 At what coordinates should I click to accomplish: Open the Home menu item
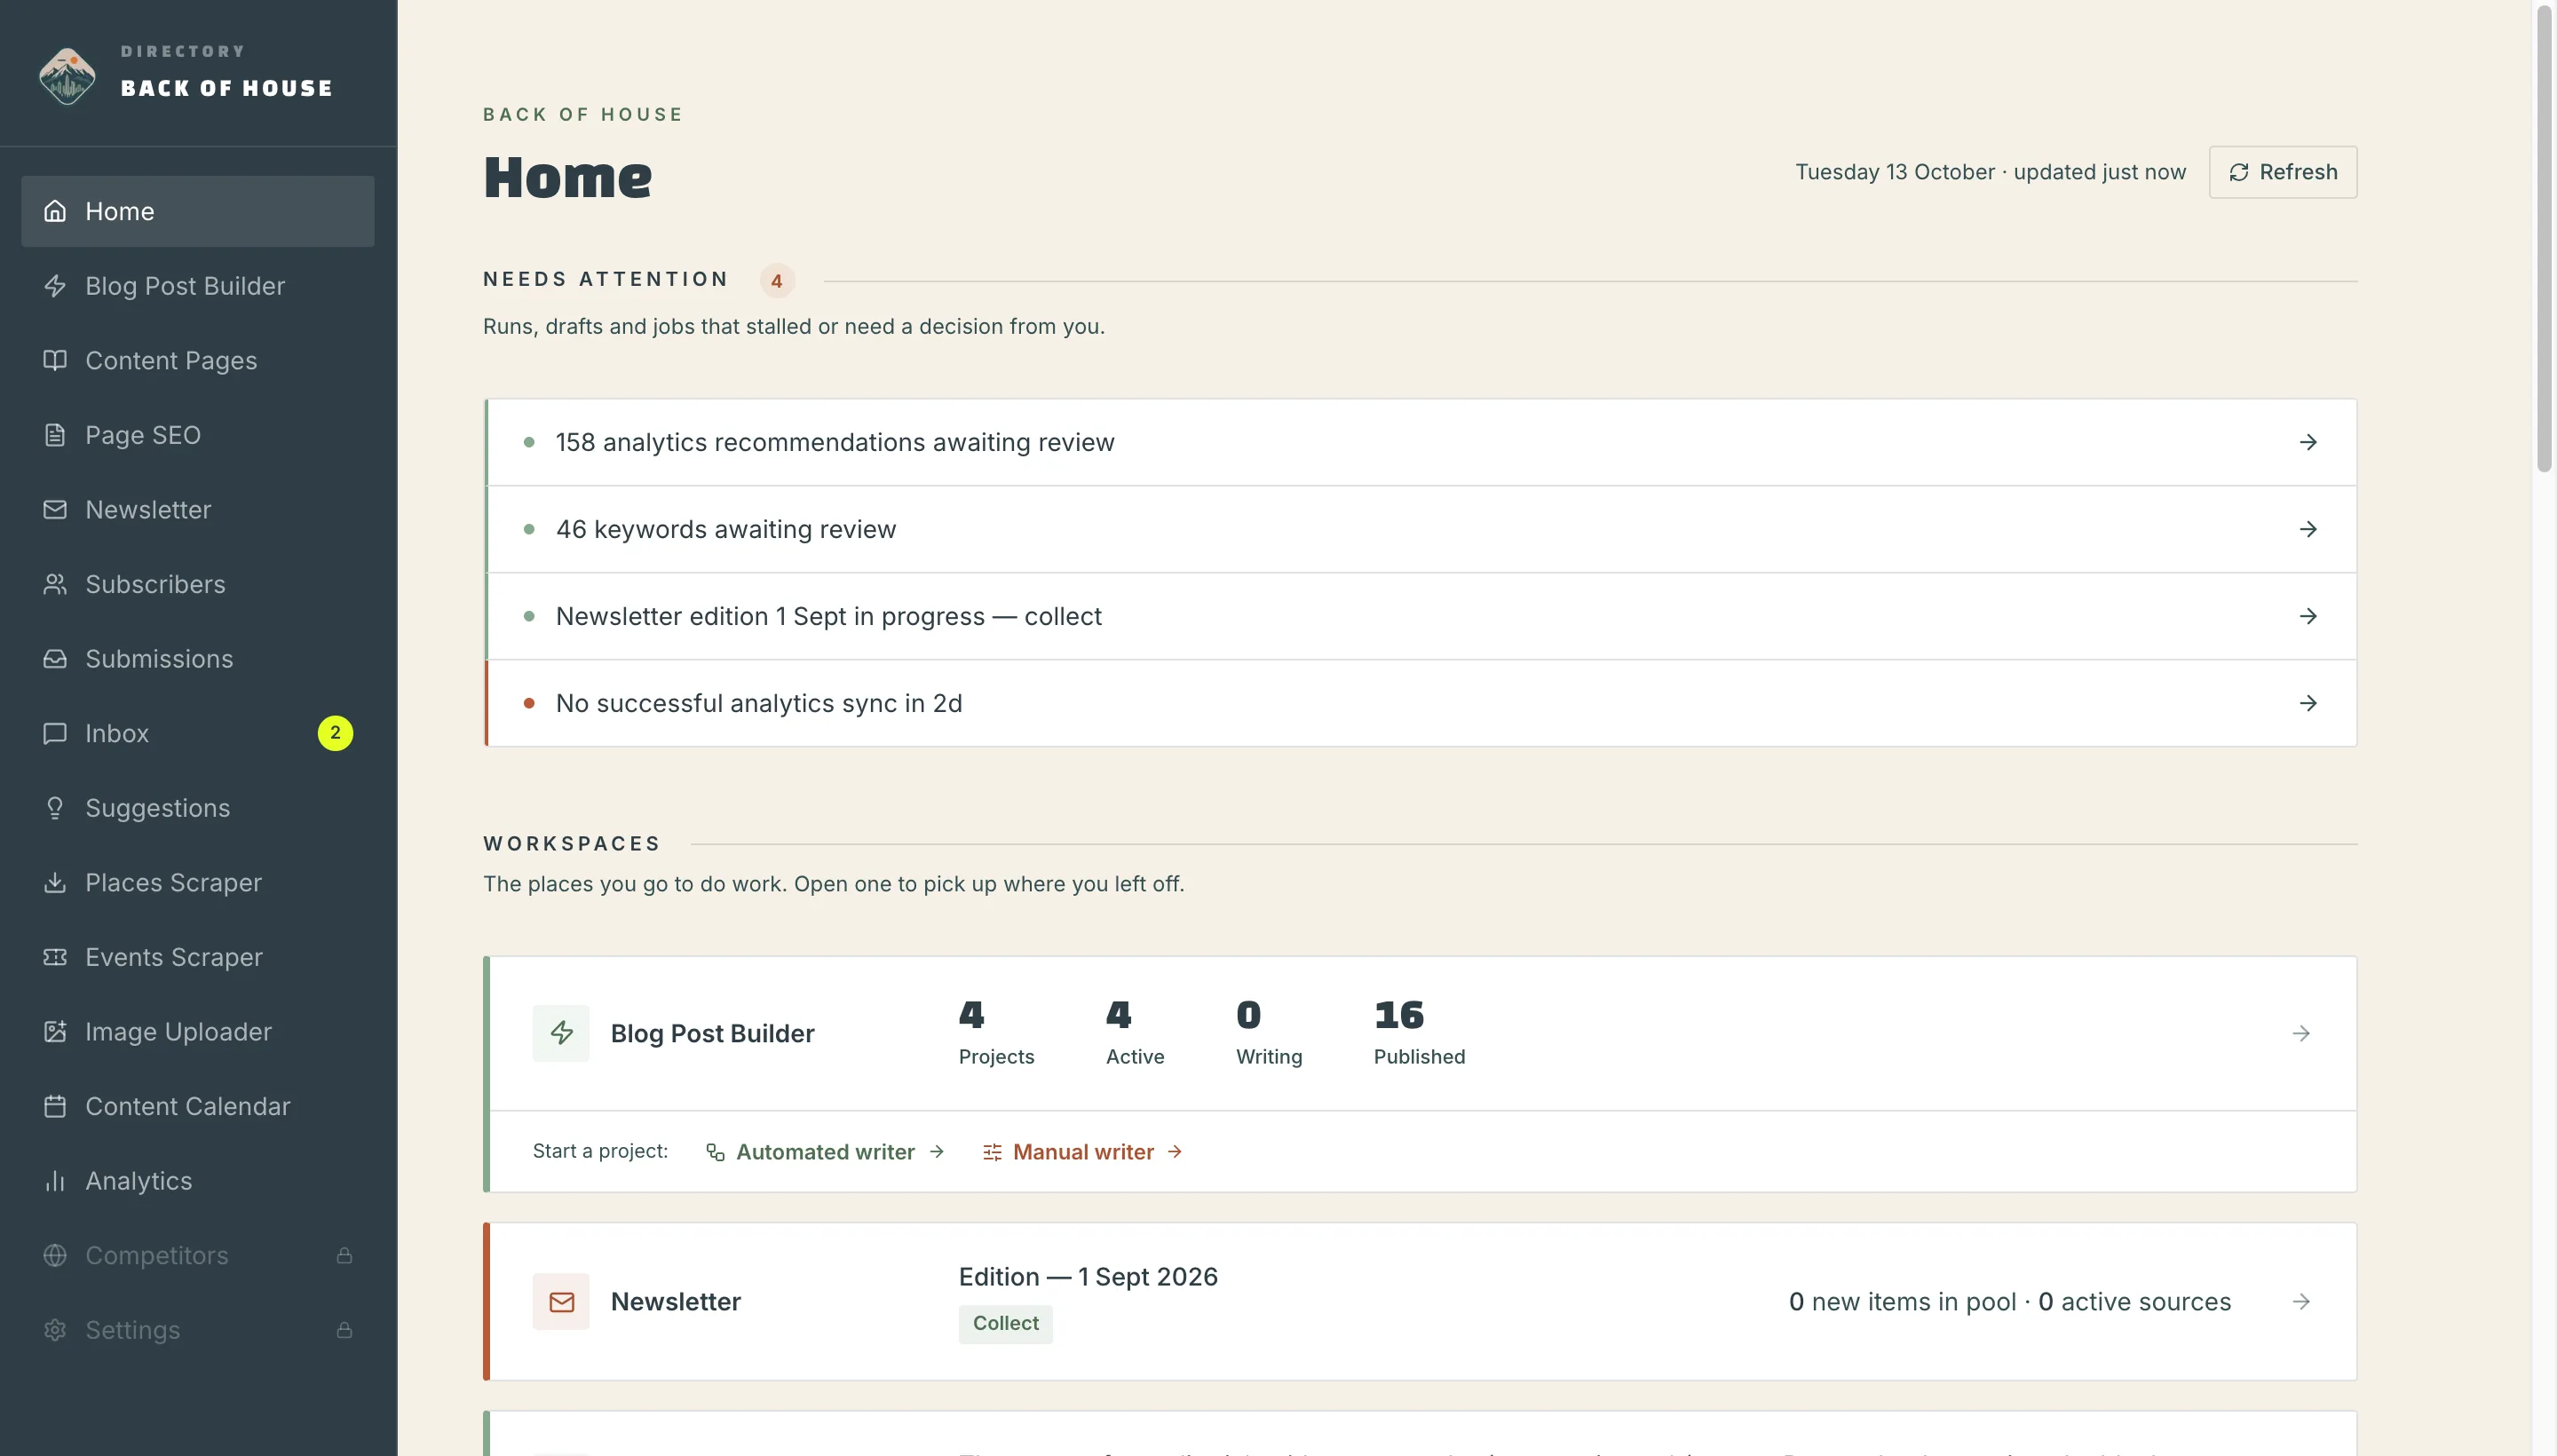pos(198,211)
